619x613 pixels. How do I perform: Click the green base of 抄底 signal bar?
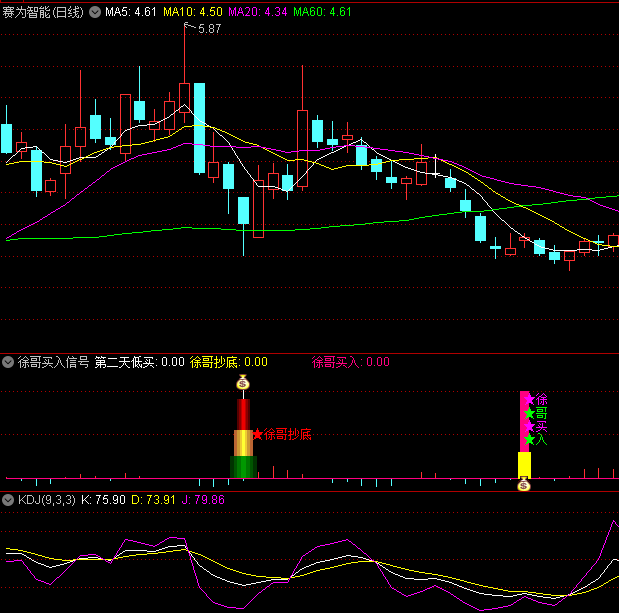pyautogui.click(x=244, y=467)
